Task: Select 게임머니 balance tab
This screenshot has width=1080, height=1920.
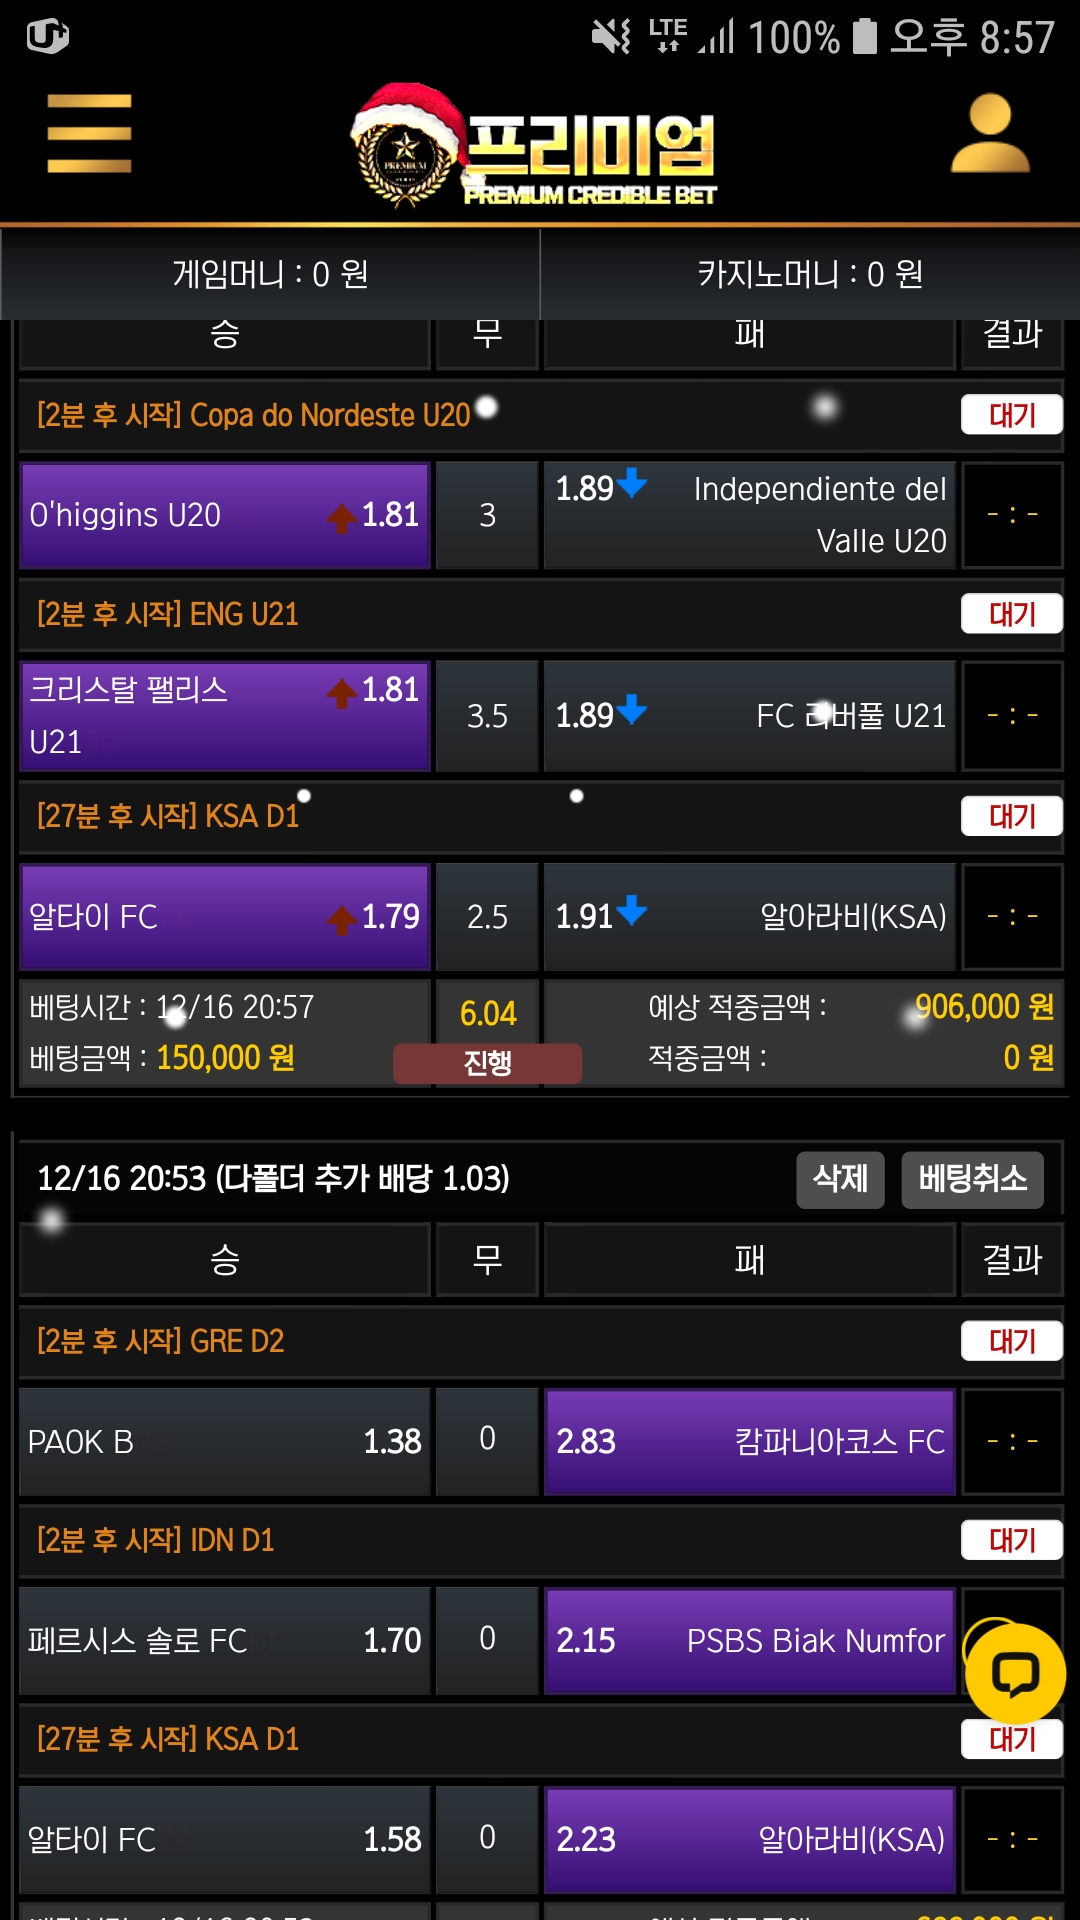Action: pos(270,274)
